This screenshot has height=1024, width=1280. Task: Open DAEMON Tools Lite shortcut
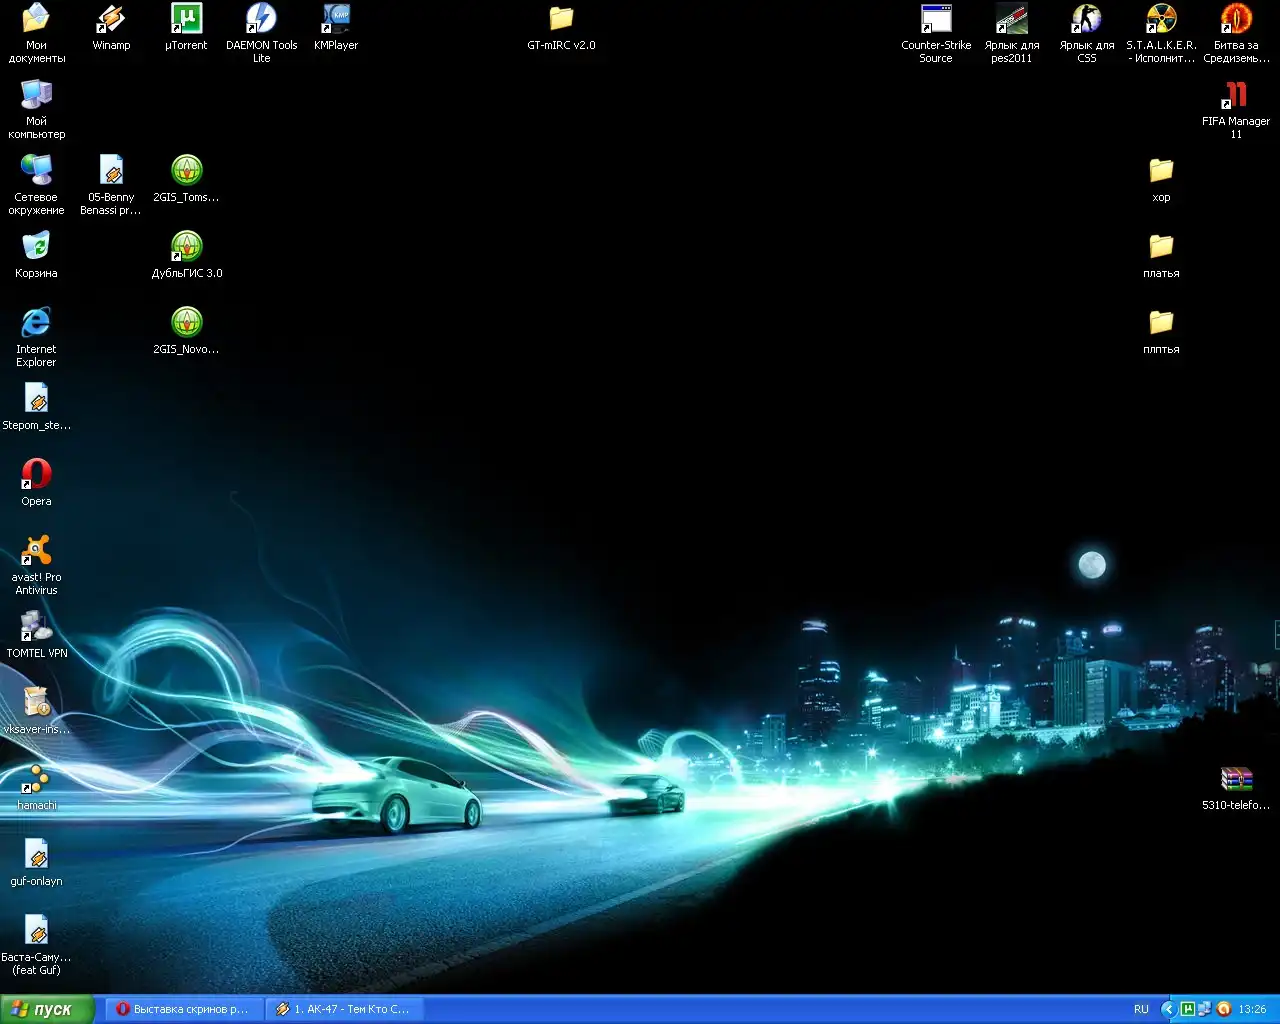click(x=261, y=19)
